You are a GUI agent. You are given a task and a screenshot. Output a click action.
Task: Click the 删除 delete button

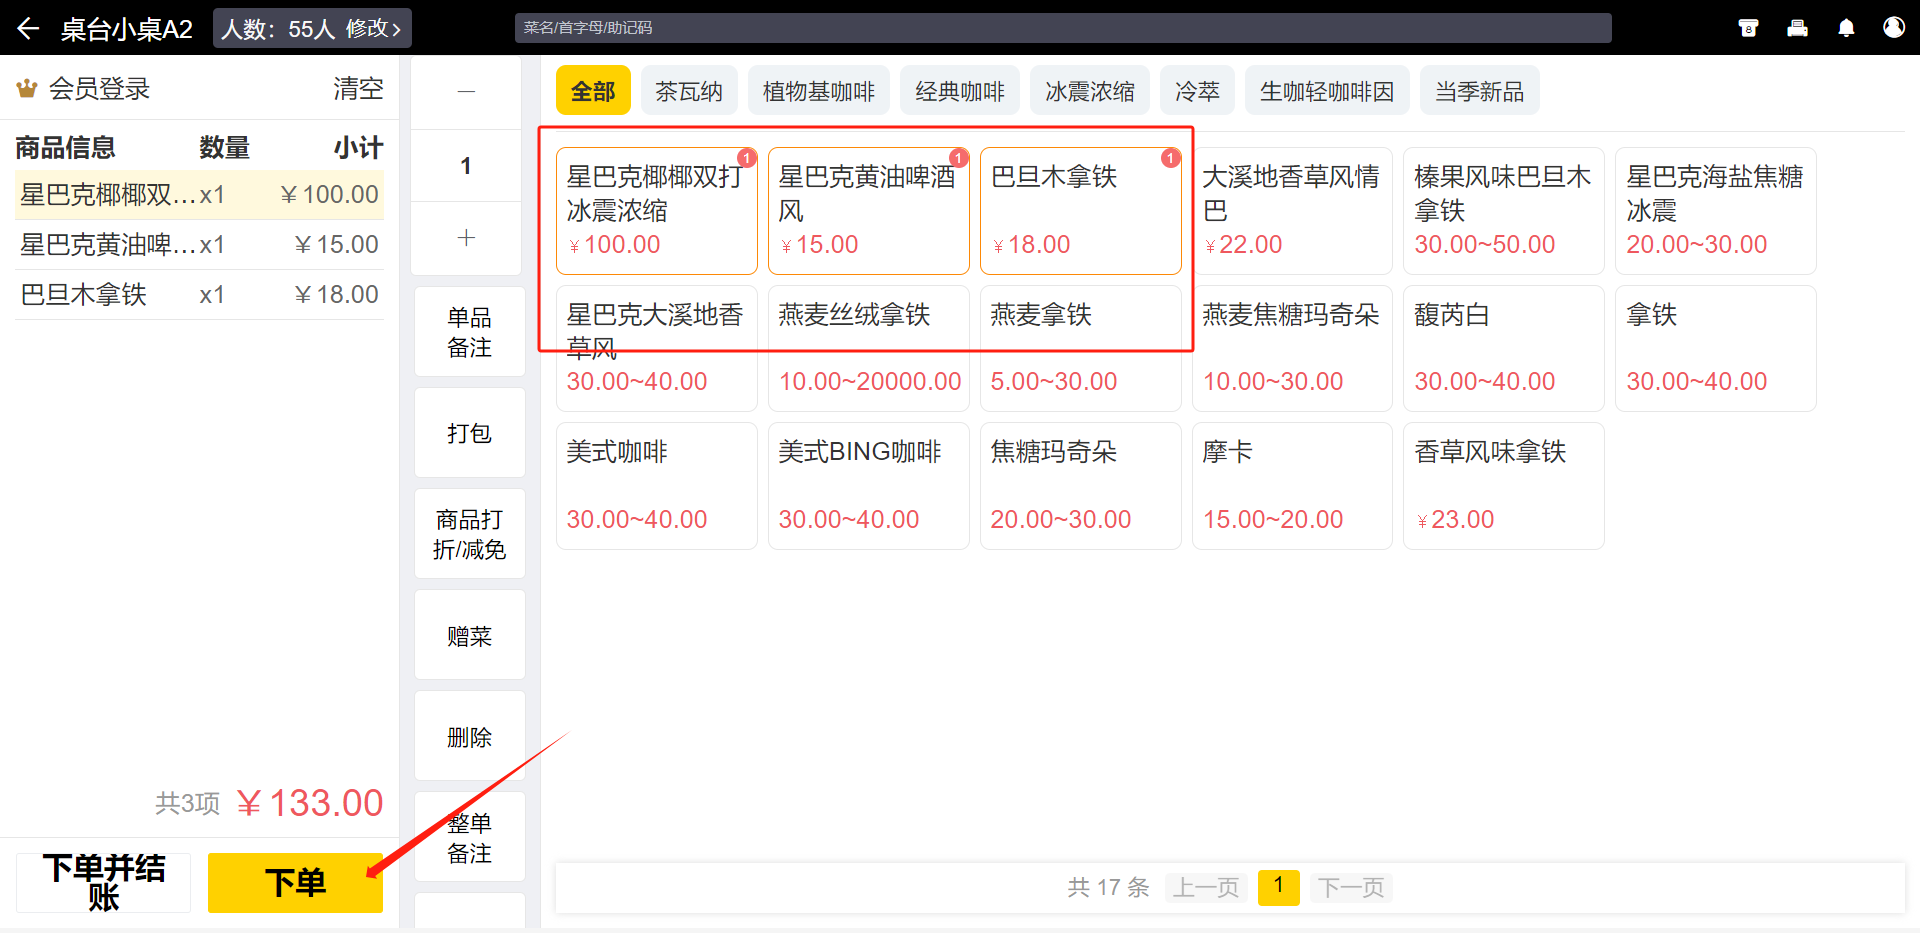tap(469, 737)
